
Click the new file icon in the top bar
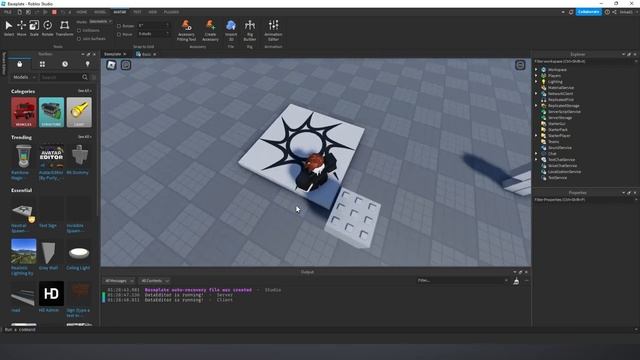tap(19, 12)
